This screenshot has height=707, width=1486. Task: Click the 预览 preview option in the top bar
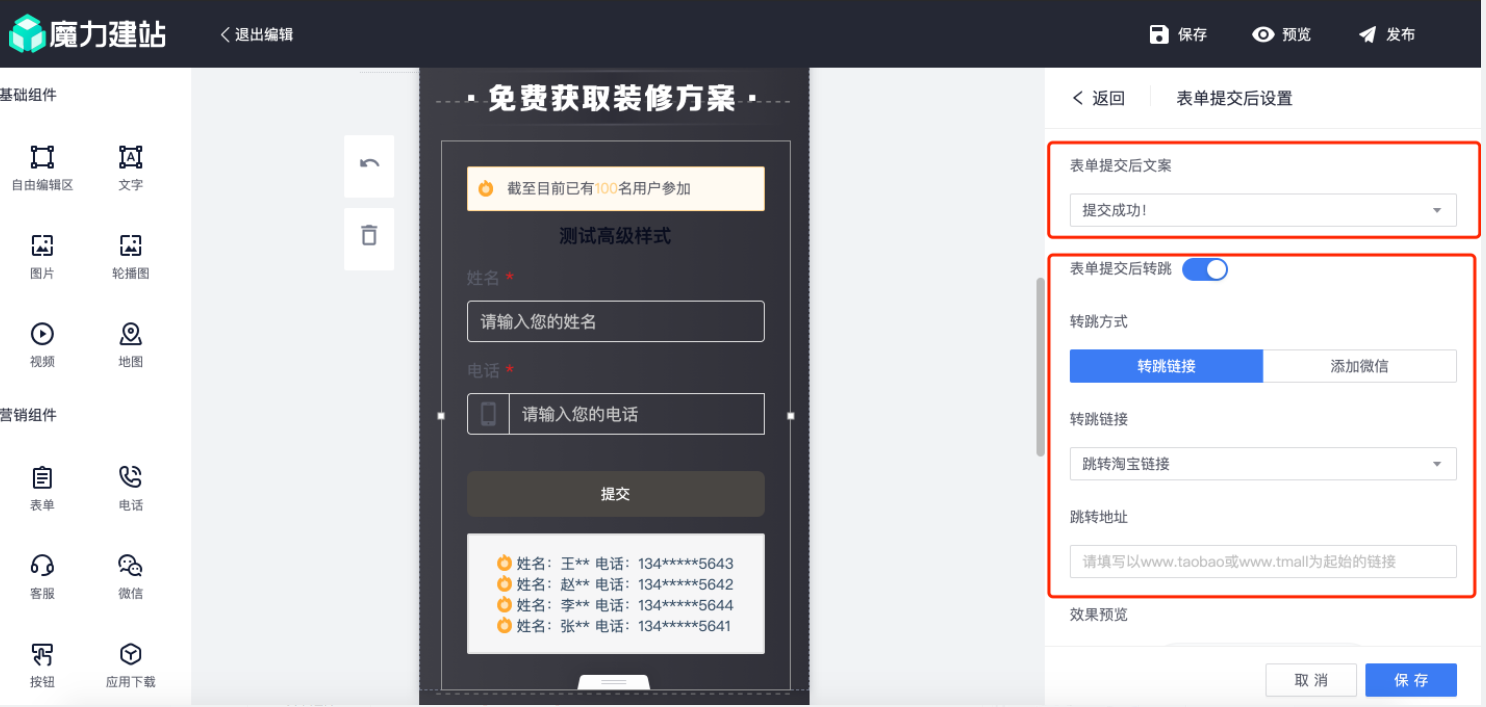tap(1283, 33)
